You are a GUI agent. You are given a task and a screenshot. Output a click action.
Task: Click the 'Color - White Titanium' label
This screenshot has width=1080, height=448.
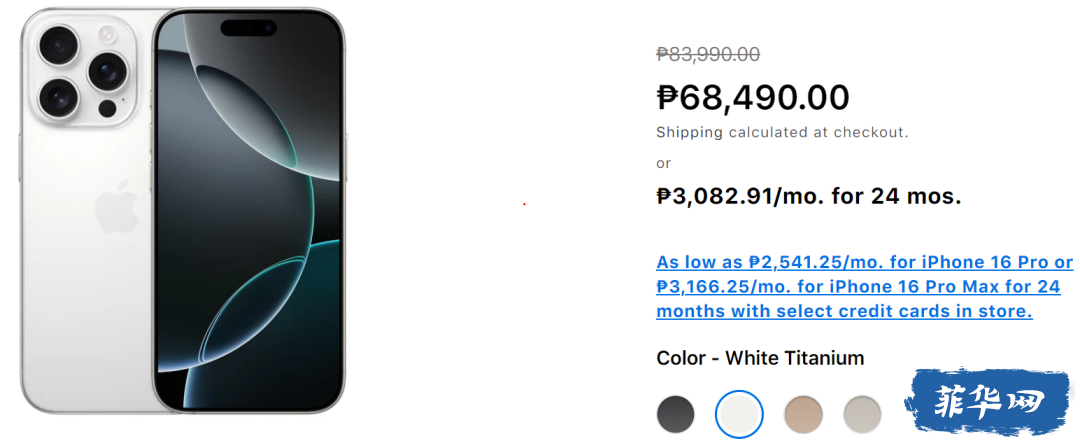click(760, 358)
